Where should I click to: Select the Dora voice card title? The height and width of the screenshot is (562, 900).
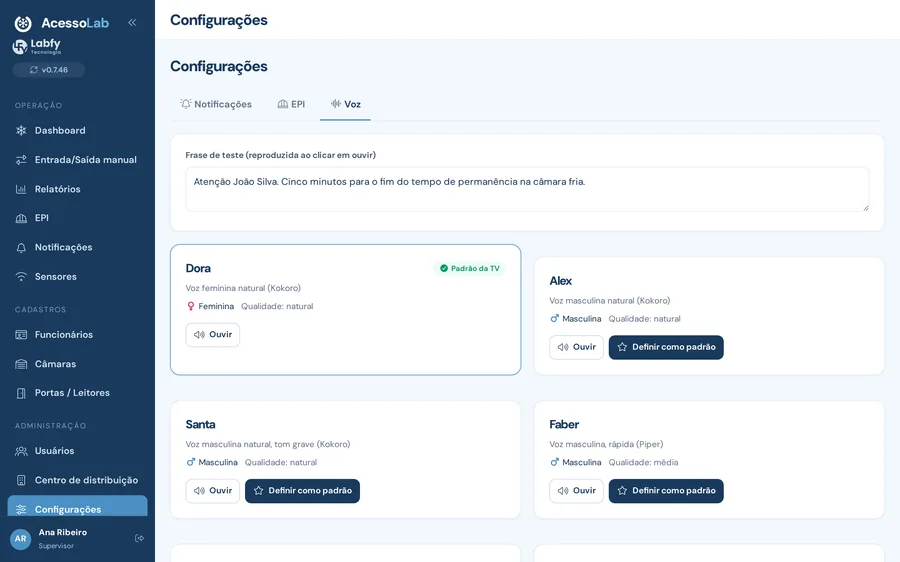tap(198, 268)
